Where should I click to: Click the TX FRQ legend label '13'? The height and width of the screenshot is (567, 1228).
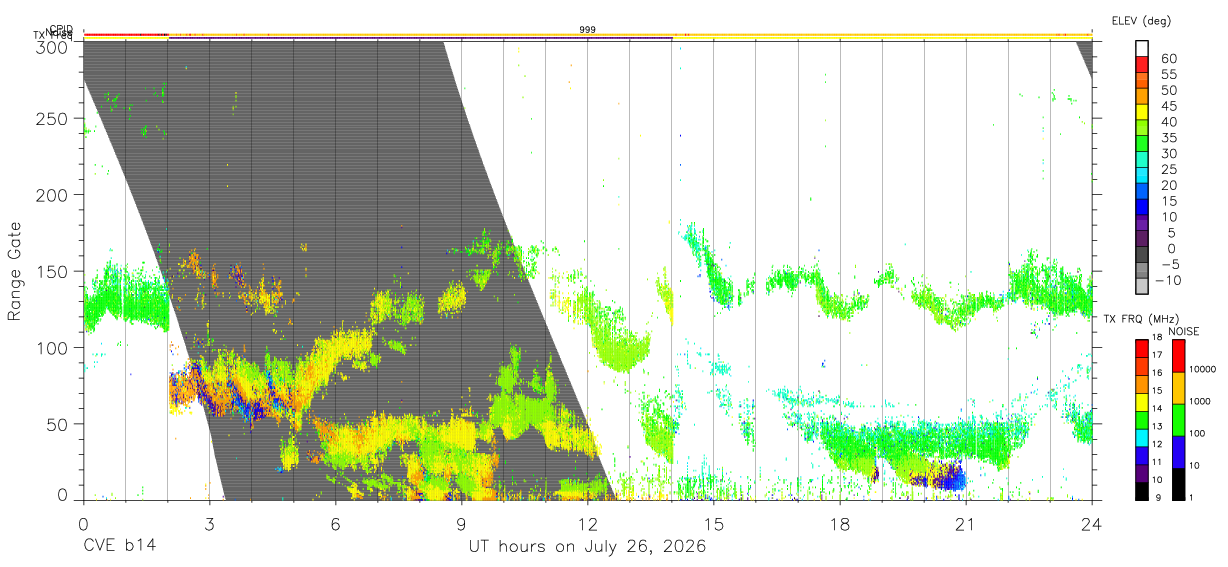[1156, 427]
